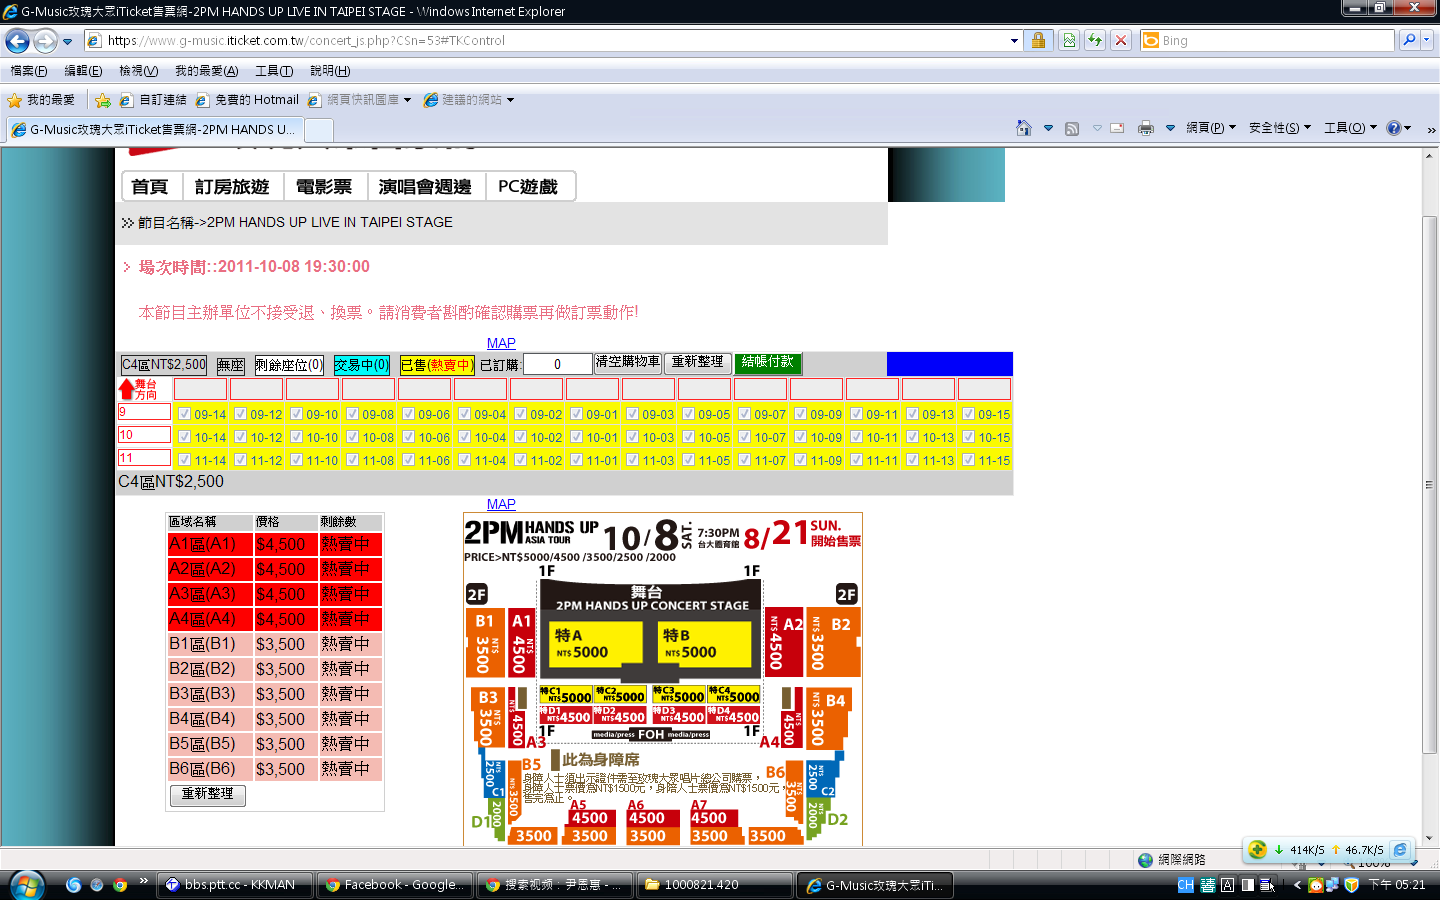The width and height of the screenshot is (1440, 900).
Task: Select the G-Music iTicket browser tab
Action: coord(154,130)
